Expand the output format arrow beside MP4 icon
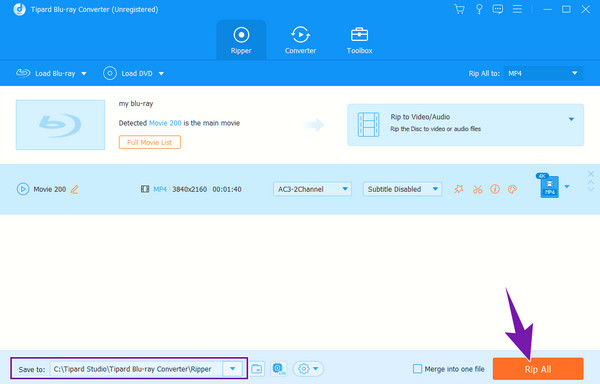Screen dimensions: 600x384 567,187
